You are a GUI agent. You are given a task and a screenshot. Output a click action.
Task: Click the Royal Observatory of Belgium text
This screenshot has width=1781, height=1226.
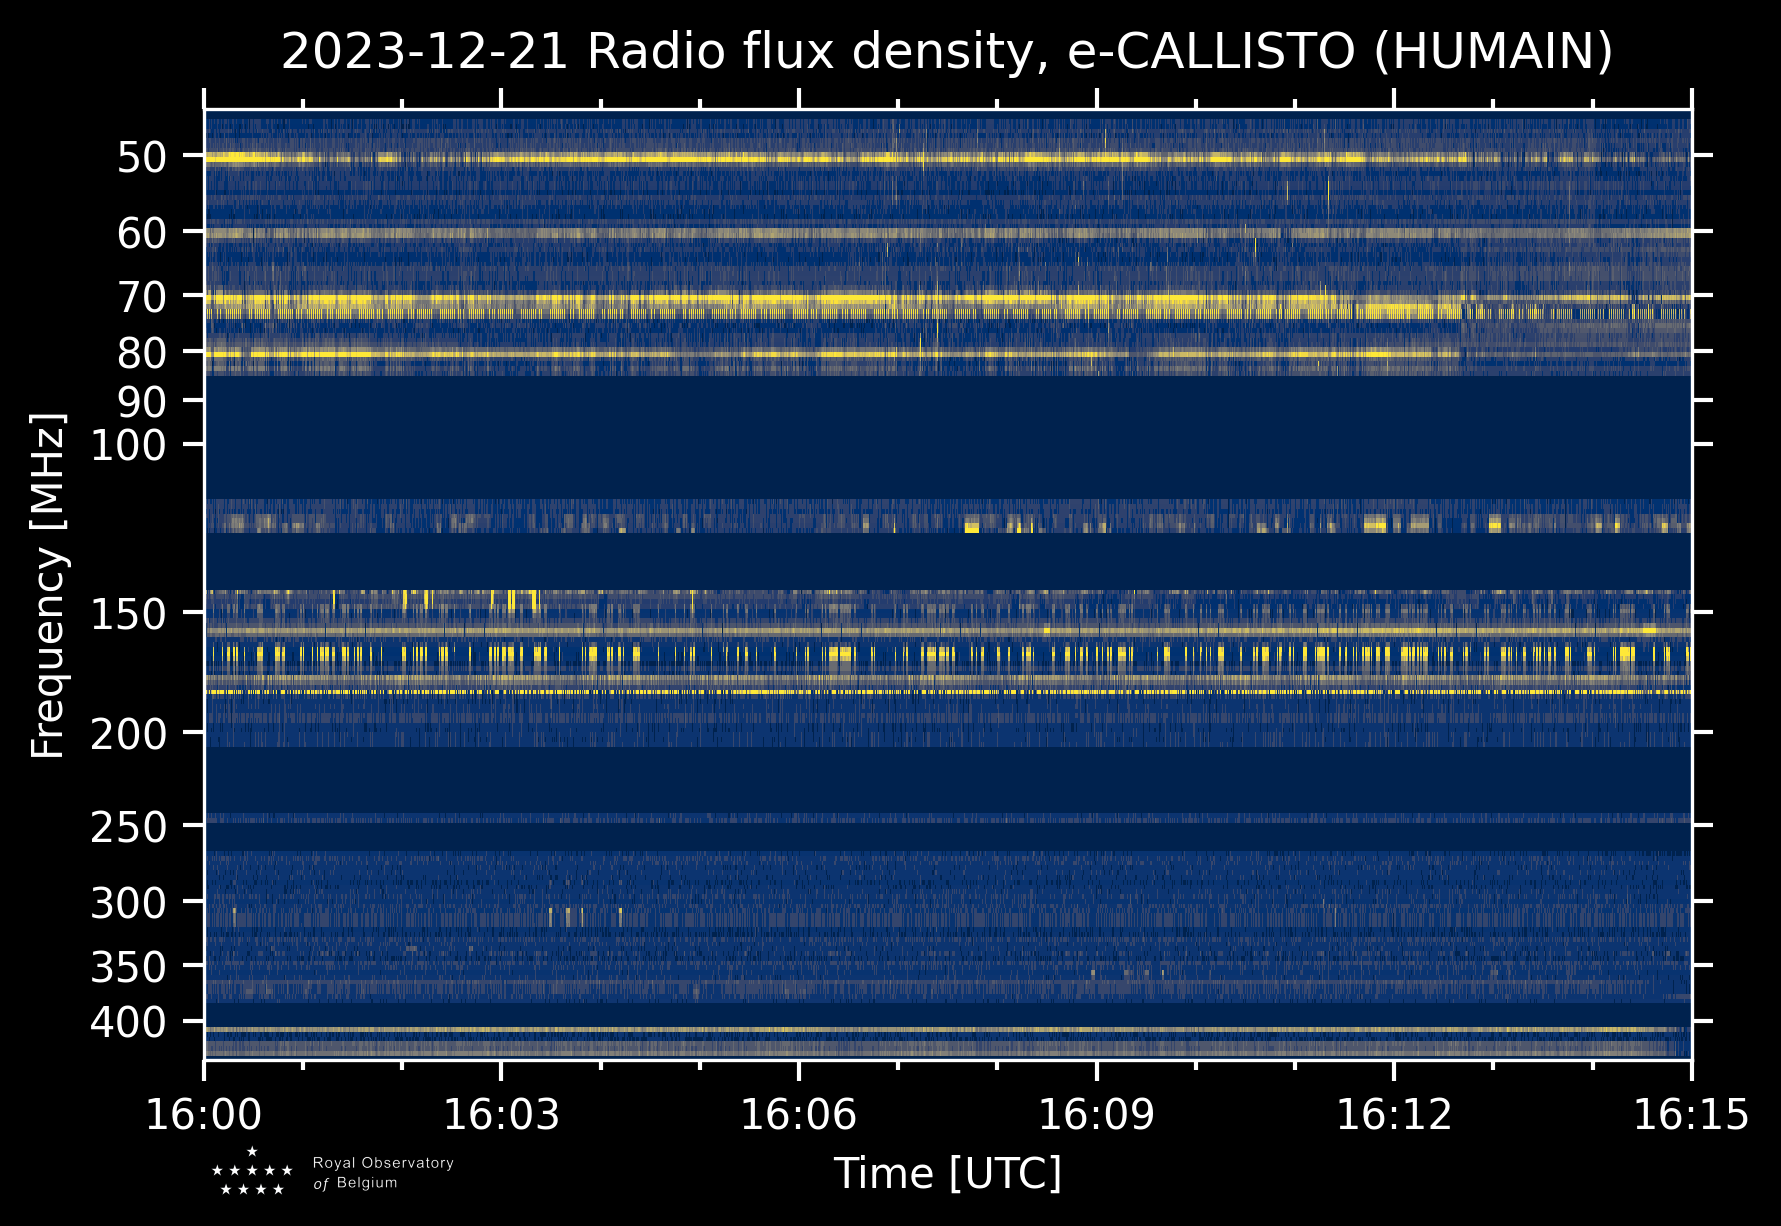[383, 1173]
